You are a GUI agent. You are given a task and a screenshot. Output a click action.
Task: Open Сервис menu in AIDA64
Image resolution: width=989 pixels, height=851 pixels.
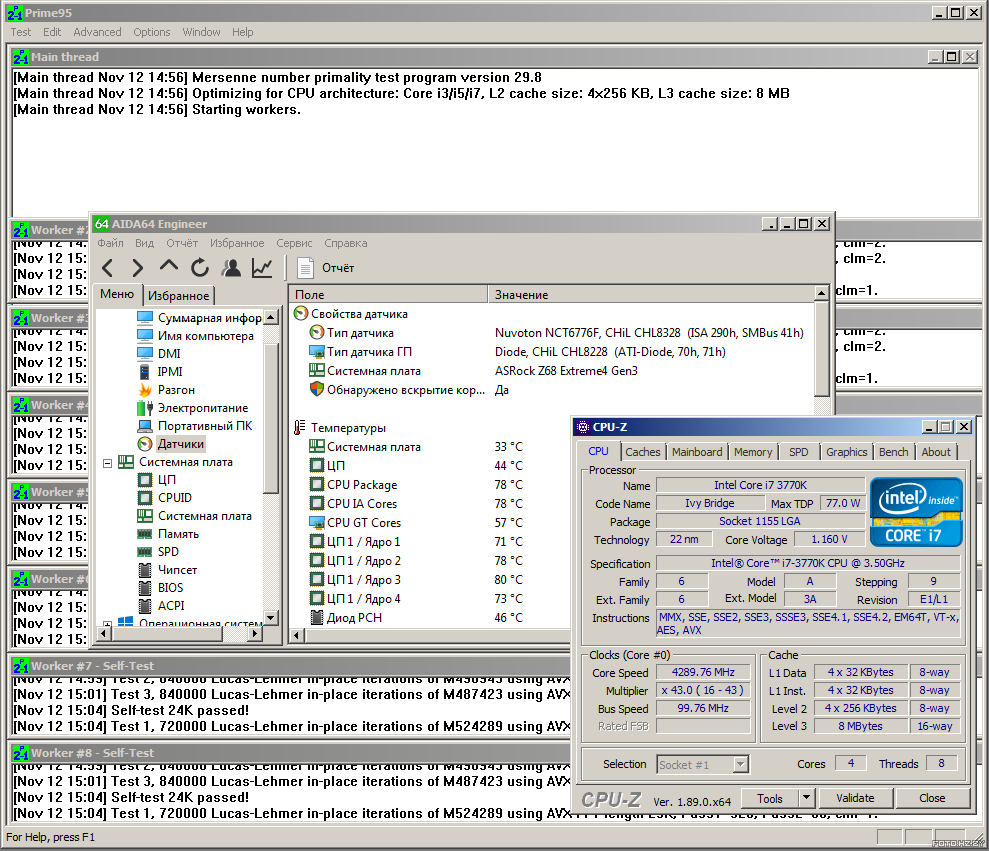(294, 244)
